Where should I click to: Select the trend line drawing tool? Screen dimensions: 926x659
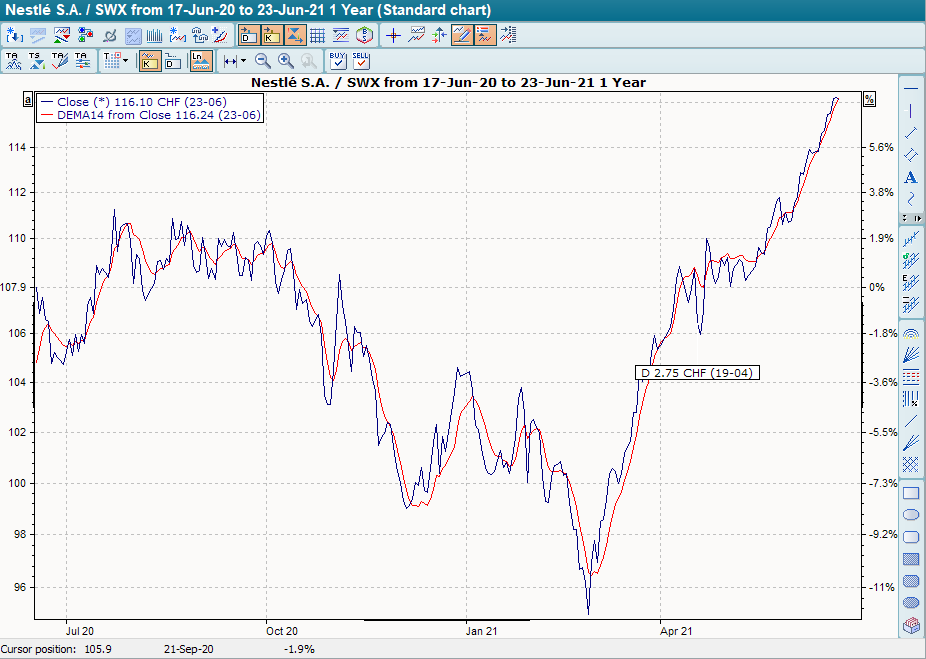click(909, 132)
